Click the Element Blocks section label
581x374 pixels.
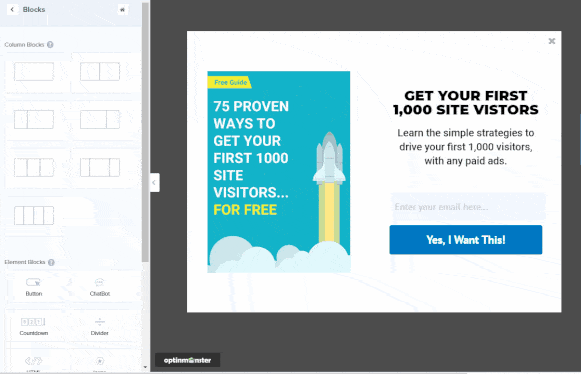pyautogui.click(x=25, y=262)
